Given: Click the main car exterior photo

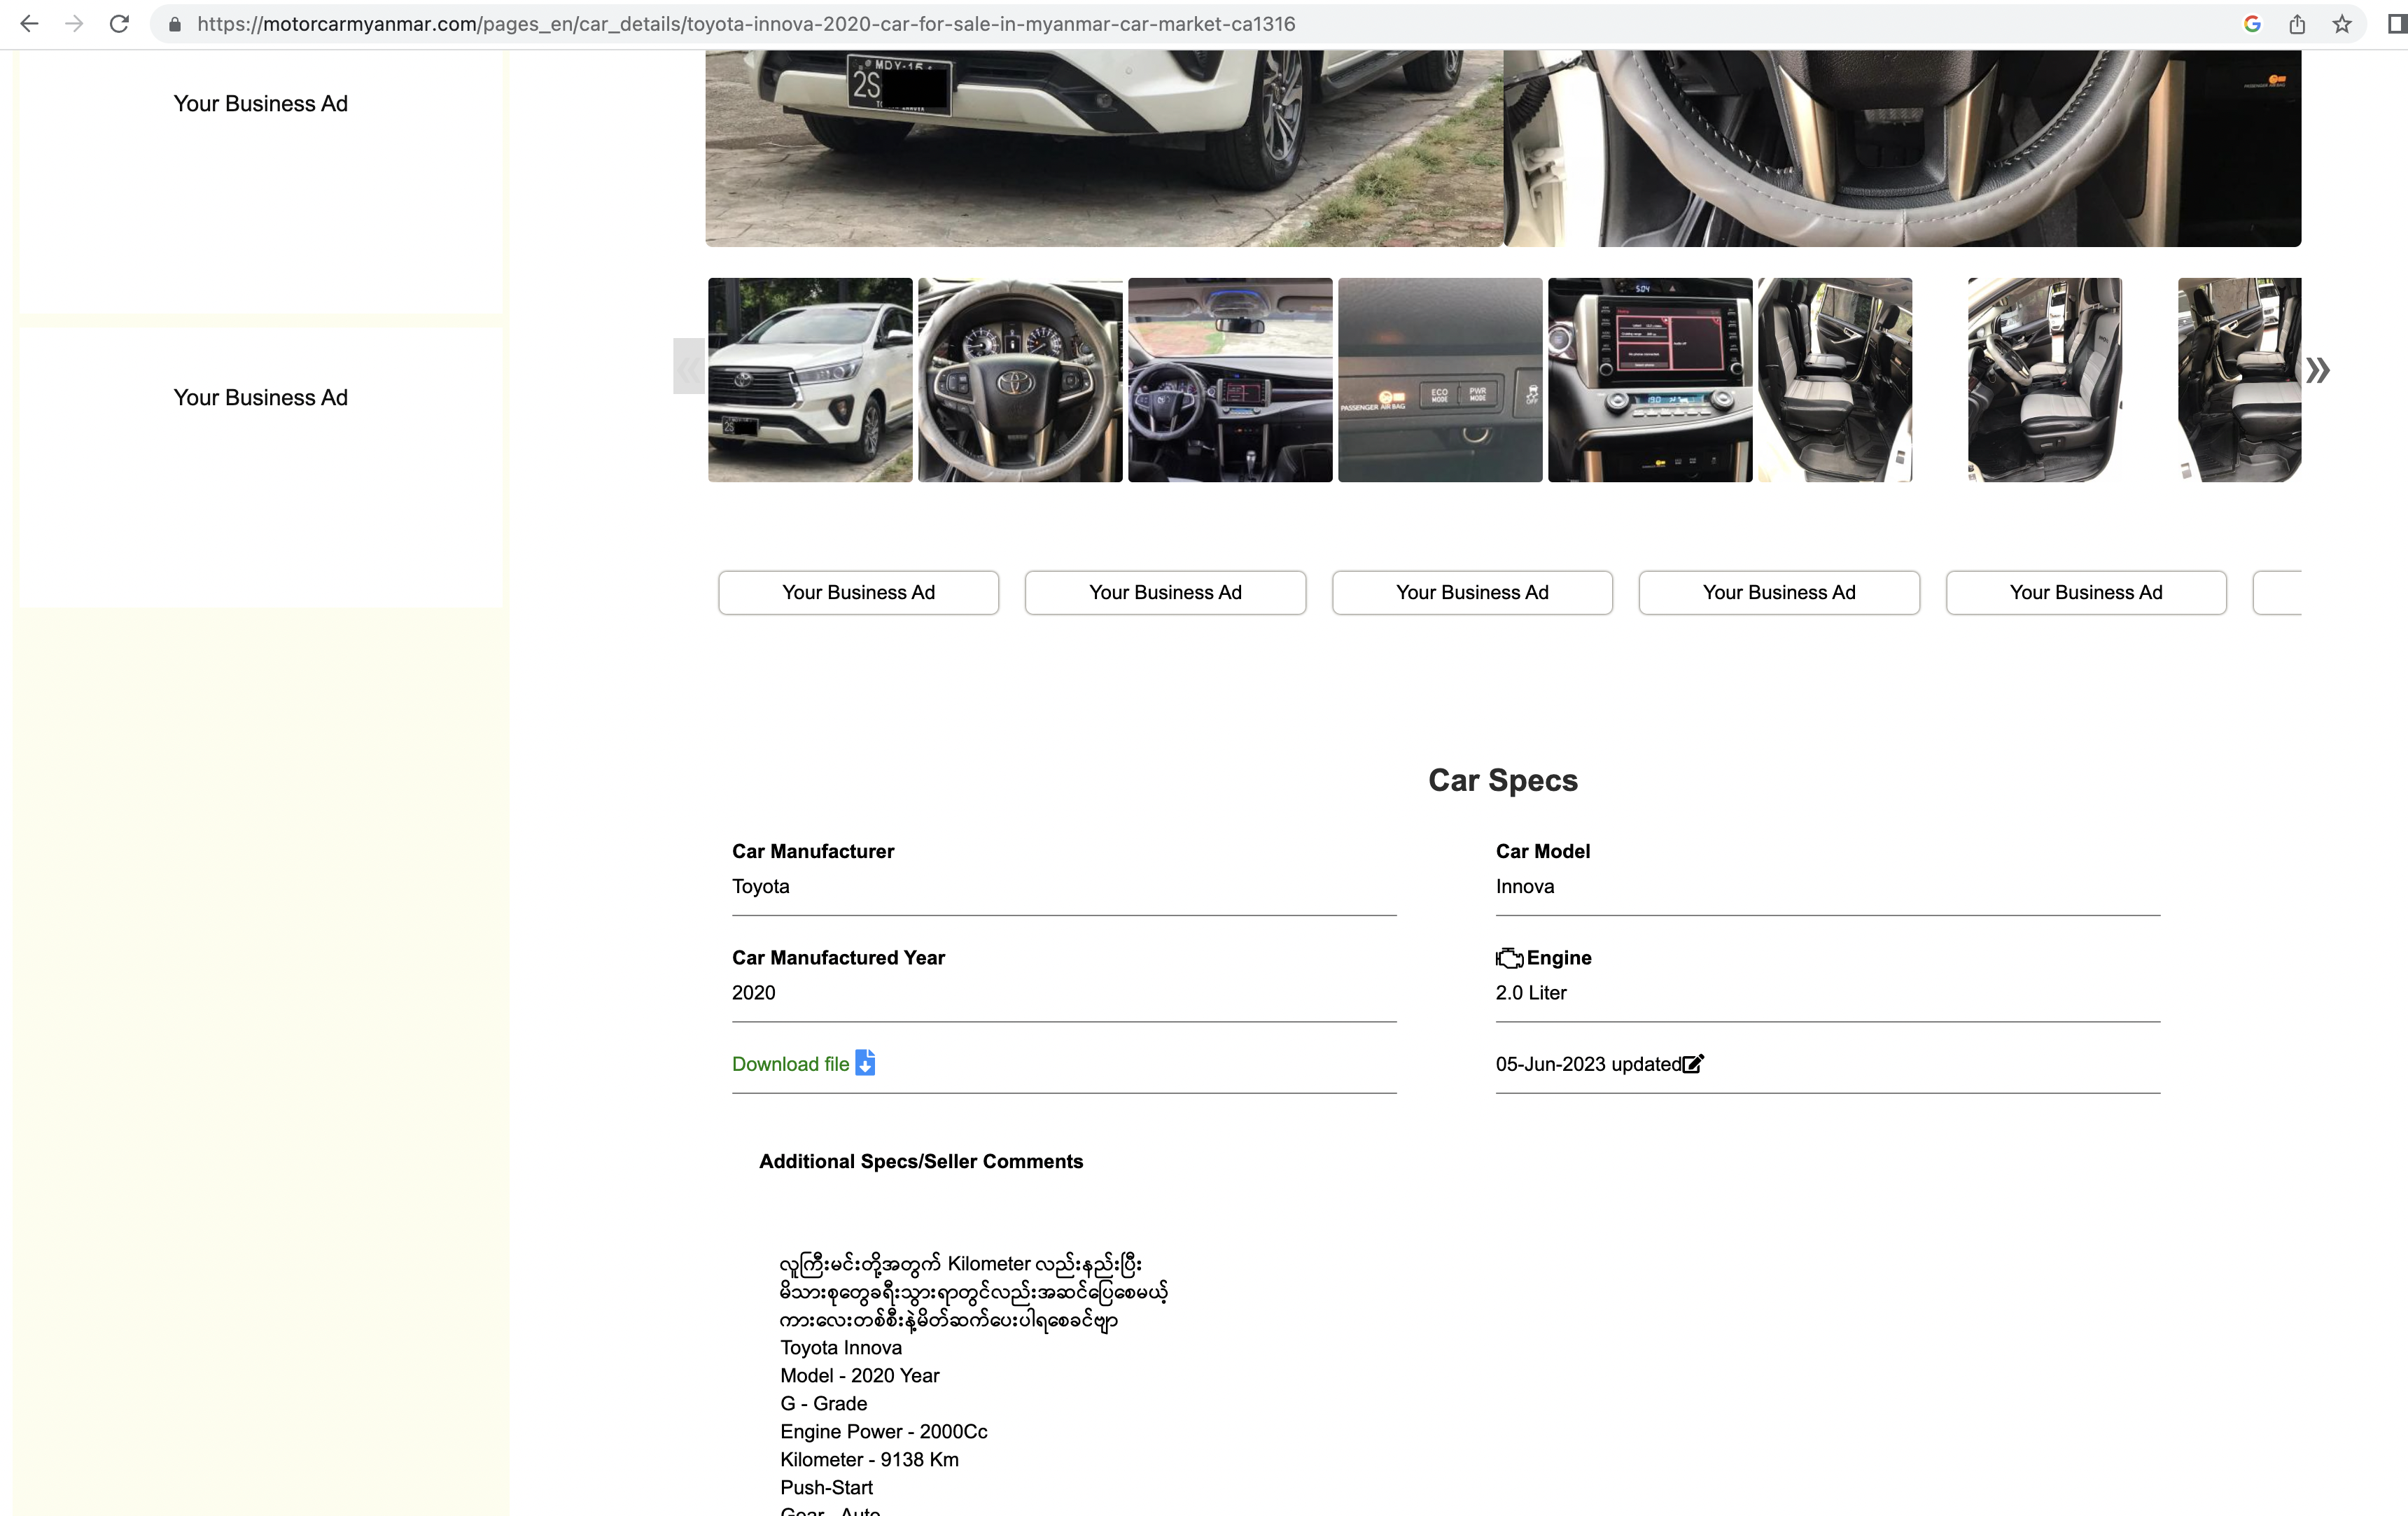Looking at the screenshot, I should (x=1104, y=148).
